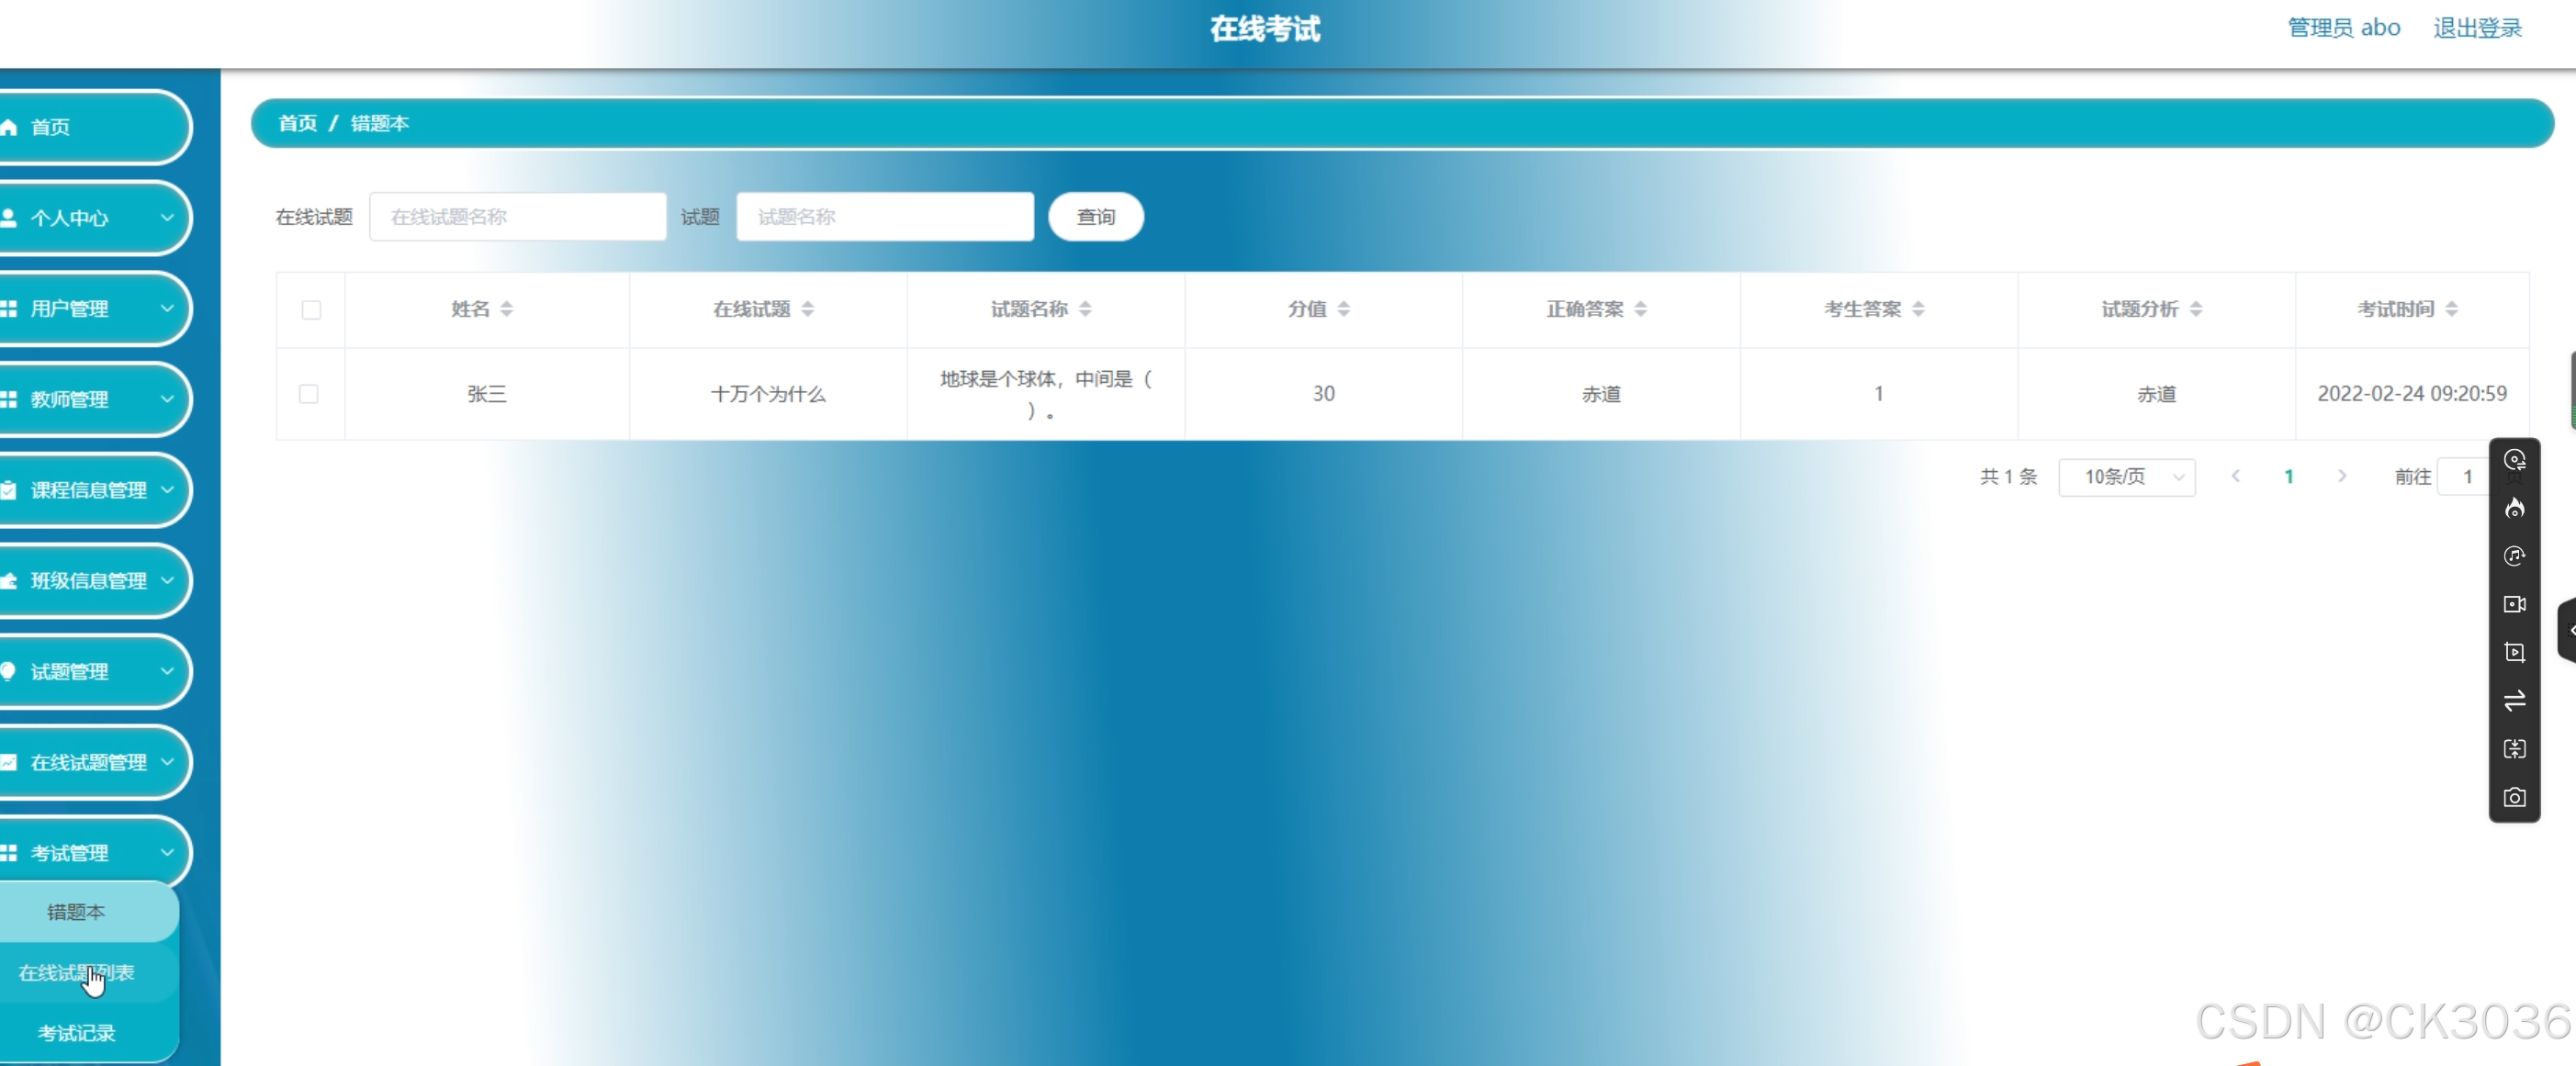2576x1066 pixels.
Task: Open the 10条/页 page size dropdown
Action: point(2127,477)
